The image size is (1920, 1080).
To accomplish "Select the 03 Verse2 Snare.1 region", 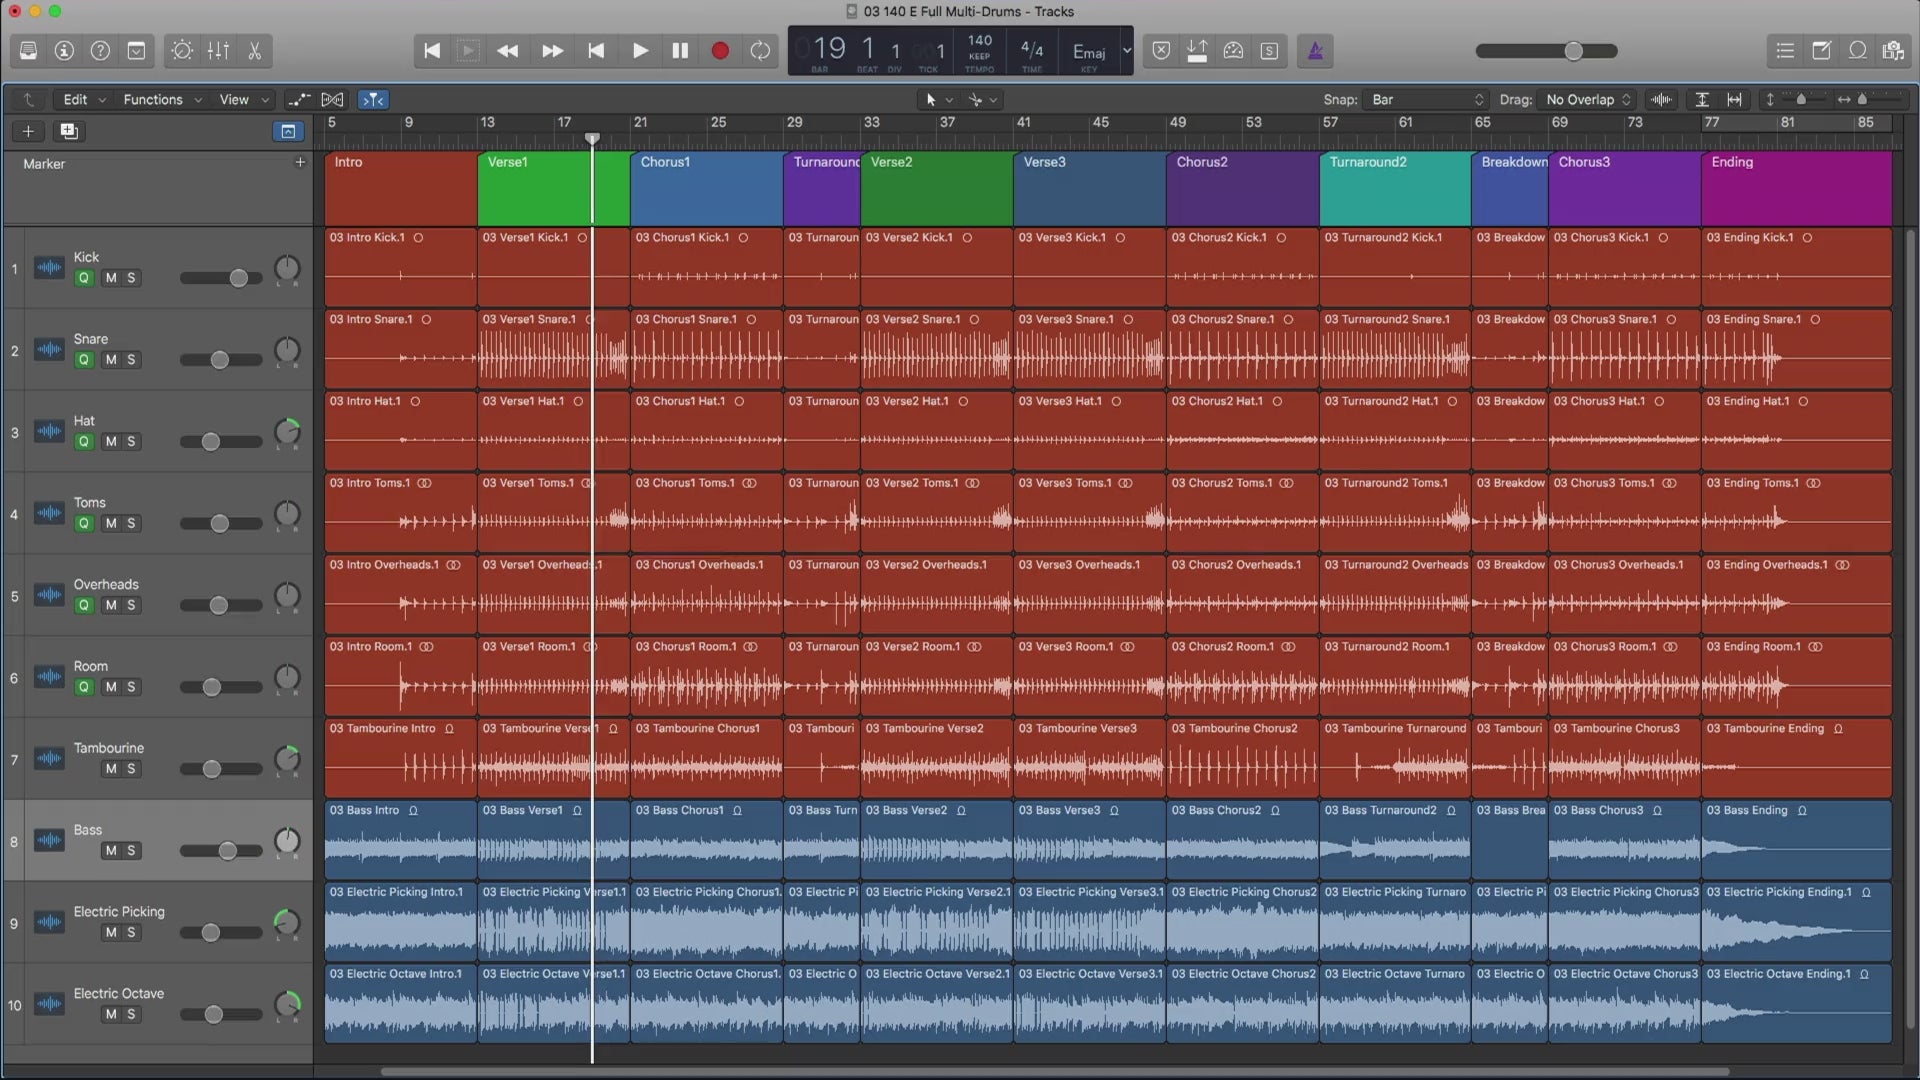I will point(936,348).
